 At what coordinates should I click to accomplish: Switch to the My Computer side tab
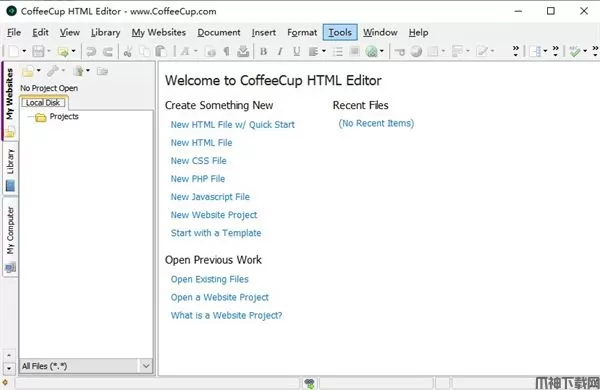tap(10, 237)
